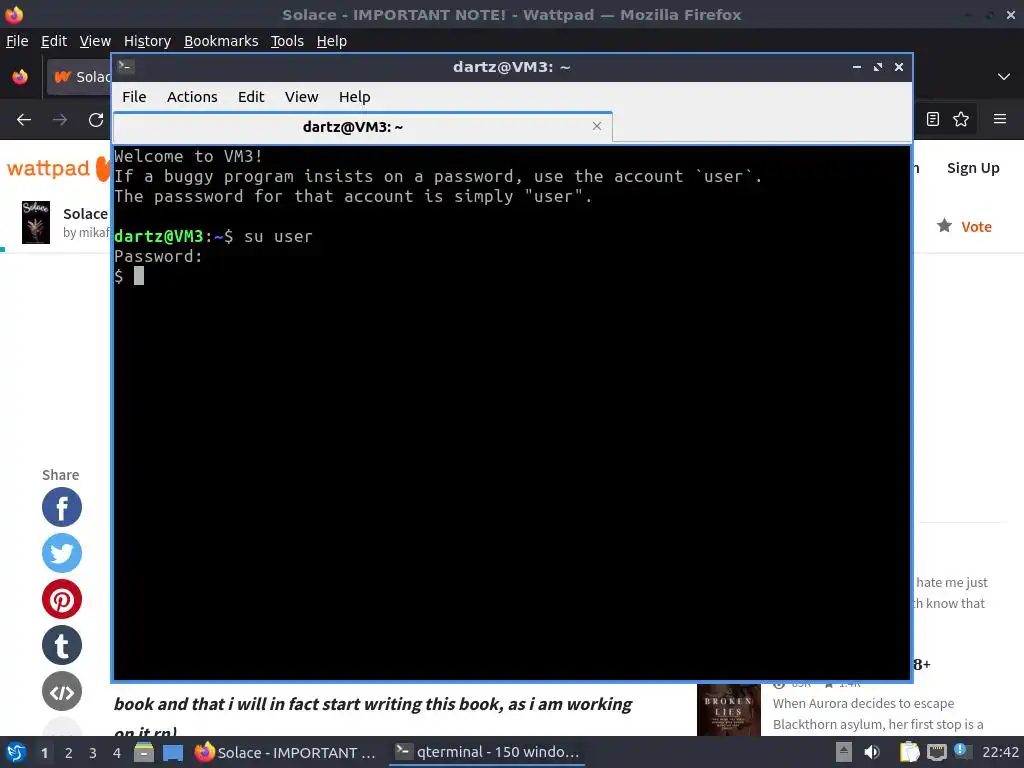This screenshot has width=1024, height=768.
Task: Open the file manager from taskbar
Action: point(144,752)
